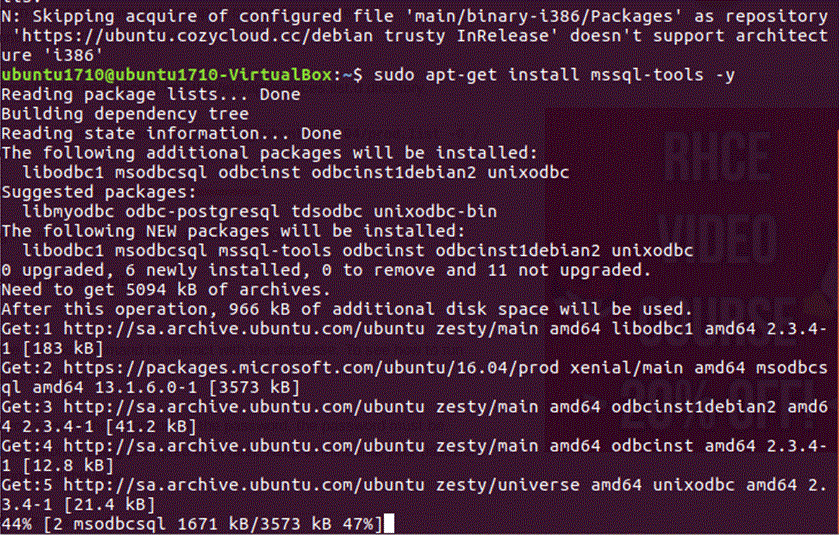Click the white terminal cursor block after 47%]
Image resolution: width=839 pixels, height=535 pixels.
pos(389,524)
